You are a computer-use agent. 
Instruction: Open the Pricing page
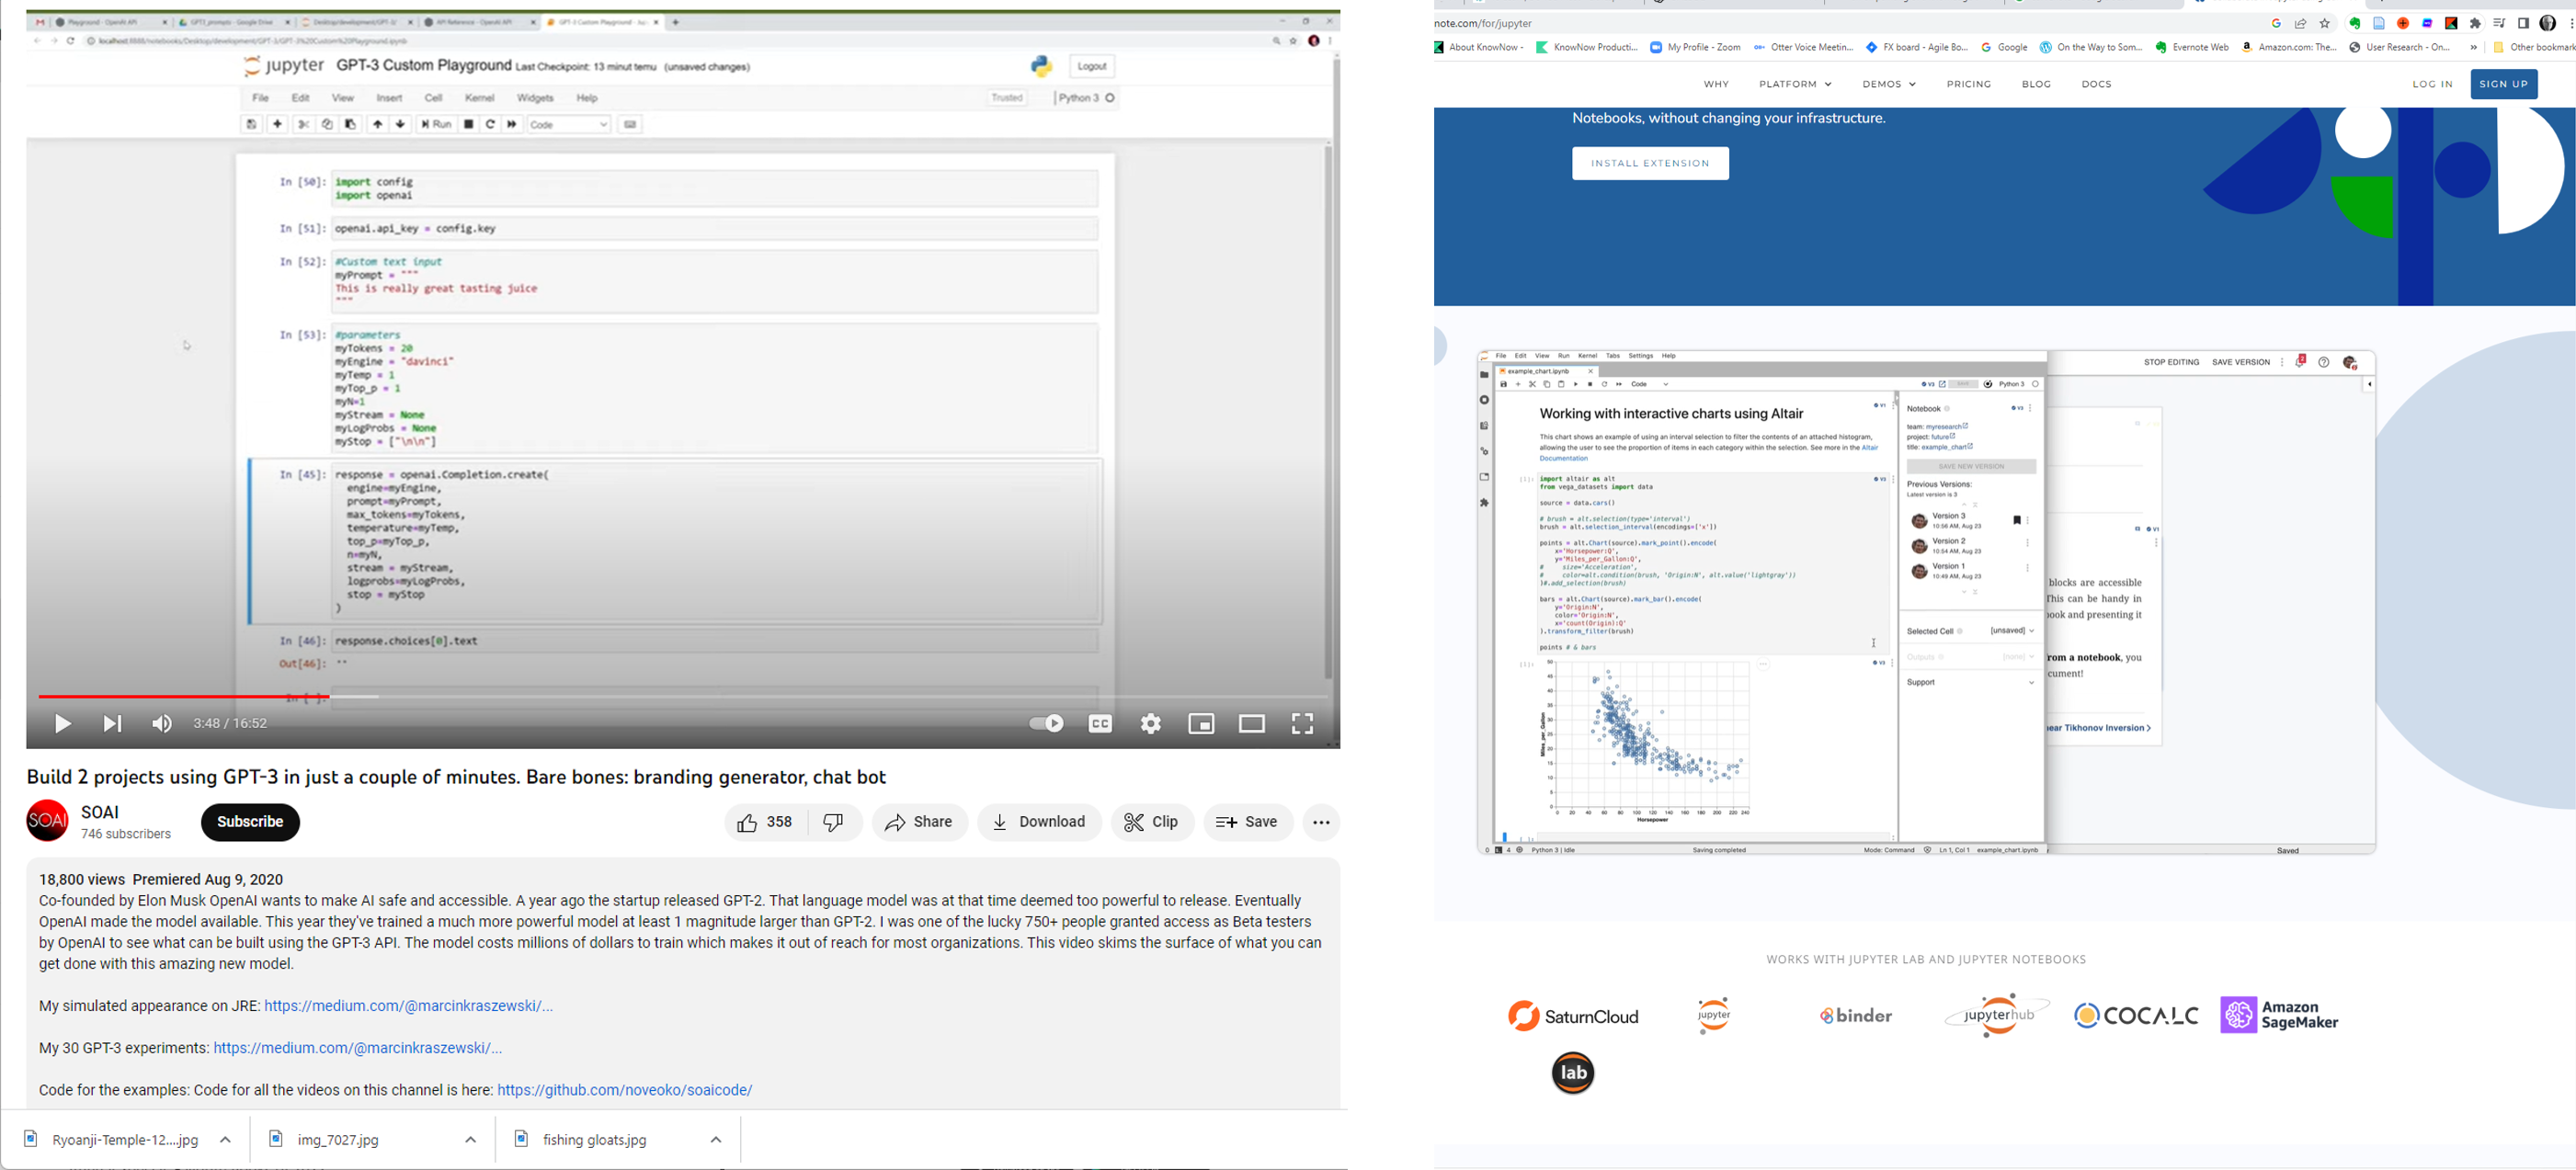click(x=1968, y=85)
